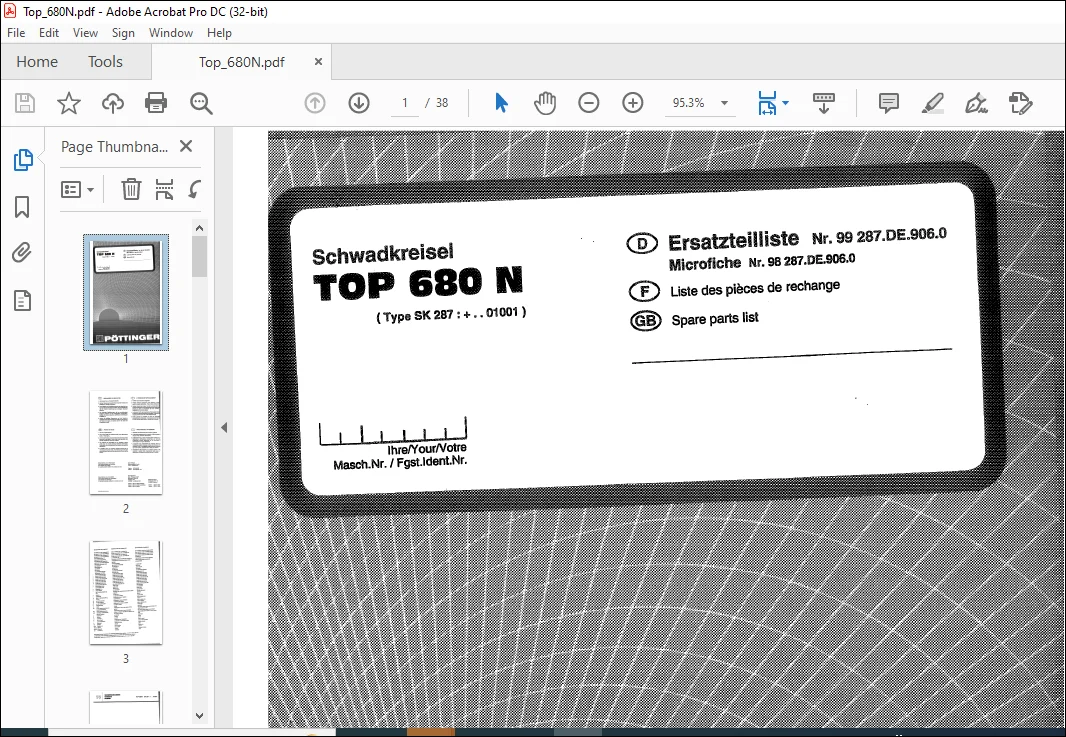Open the Help menu
1066x737 pixels.
219,33
